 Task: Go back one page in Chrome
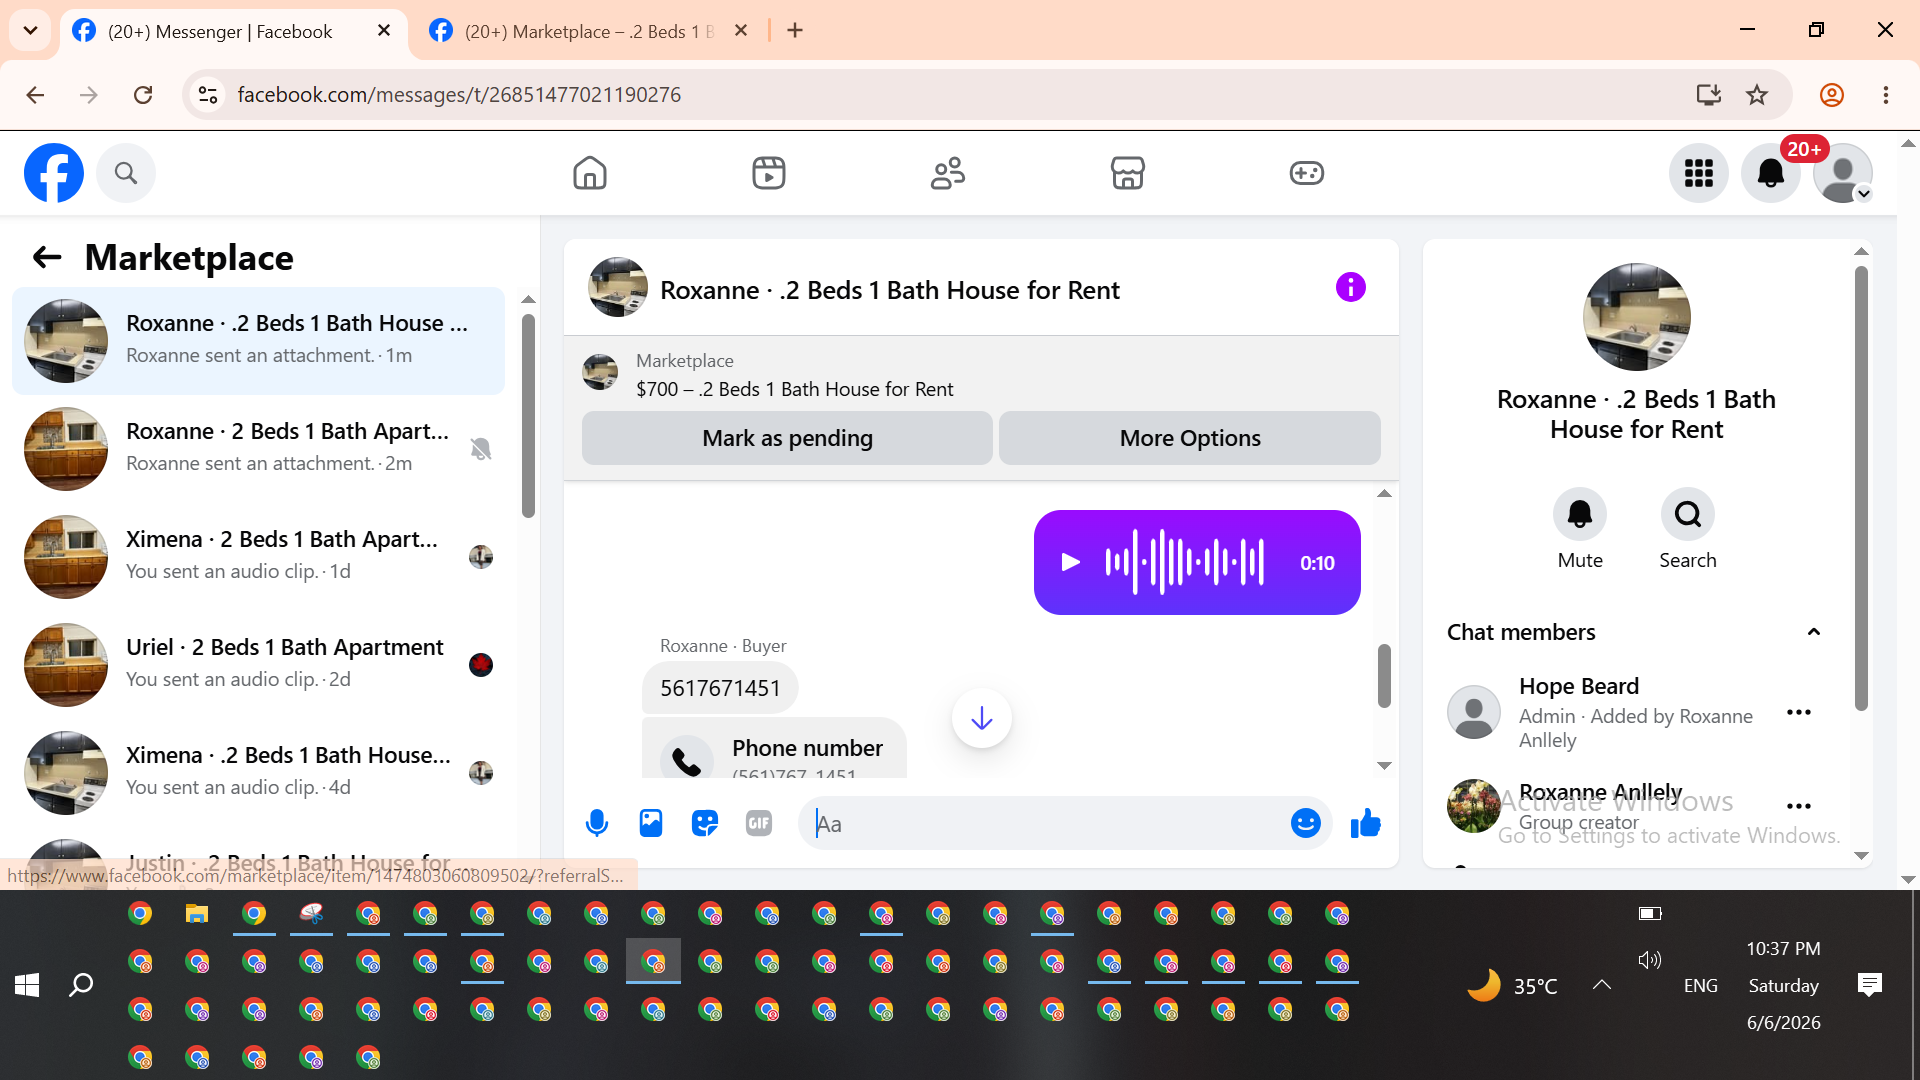(35, 95)
